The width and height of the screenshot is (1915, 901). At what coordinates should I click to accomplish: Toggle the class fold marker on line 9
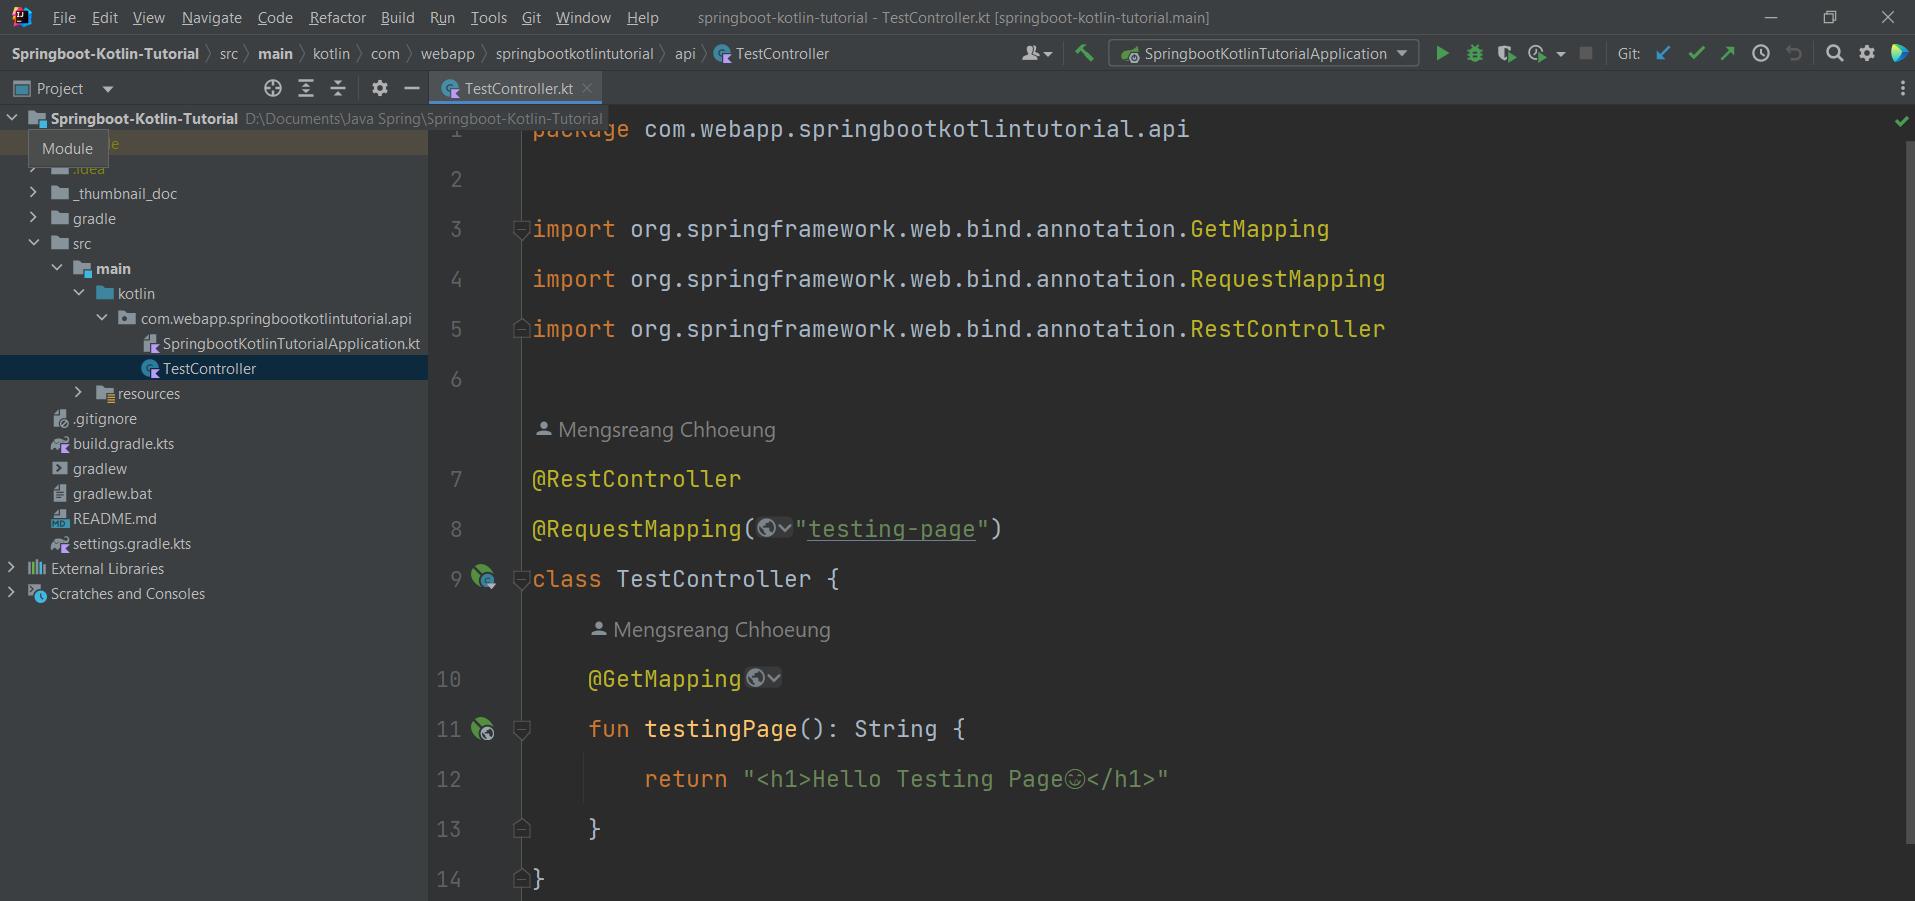521,579
